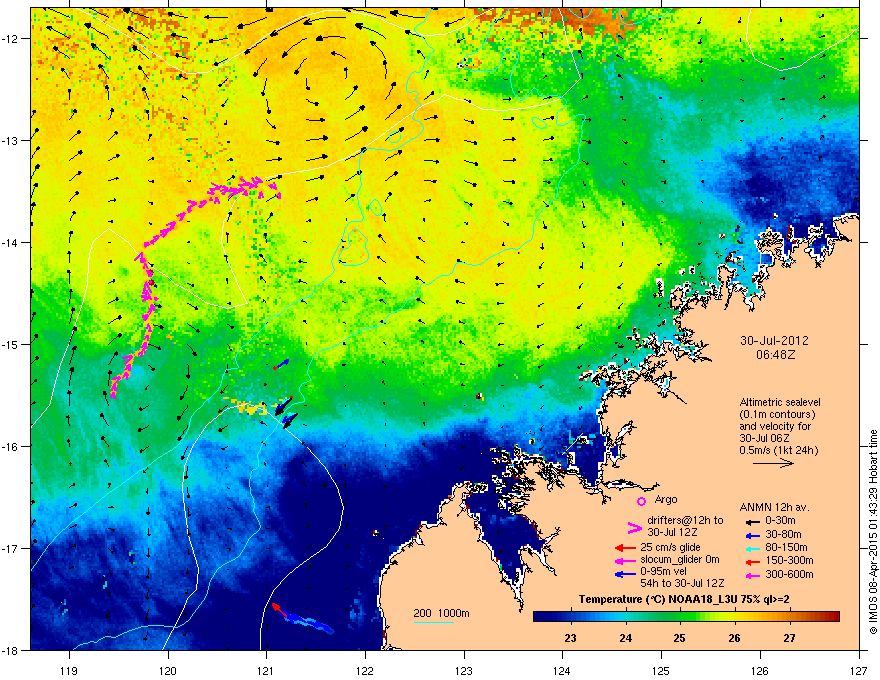This screenshot has height=680, width=880.
Task: Click the time text '06:48Z'
Action: pyautogui.click(x=775, y=355)
